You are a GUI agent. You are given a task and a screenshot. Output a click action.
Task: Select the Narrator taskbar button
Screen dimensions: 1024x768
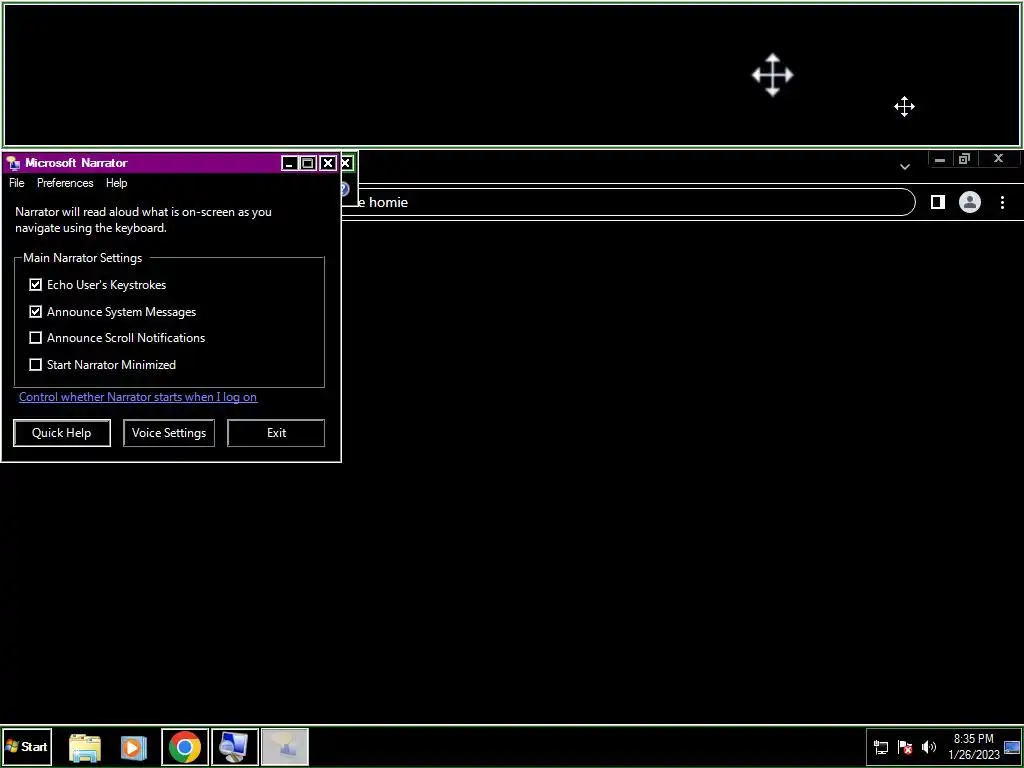285,747
